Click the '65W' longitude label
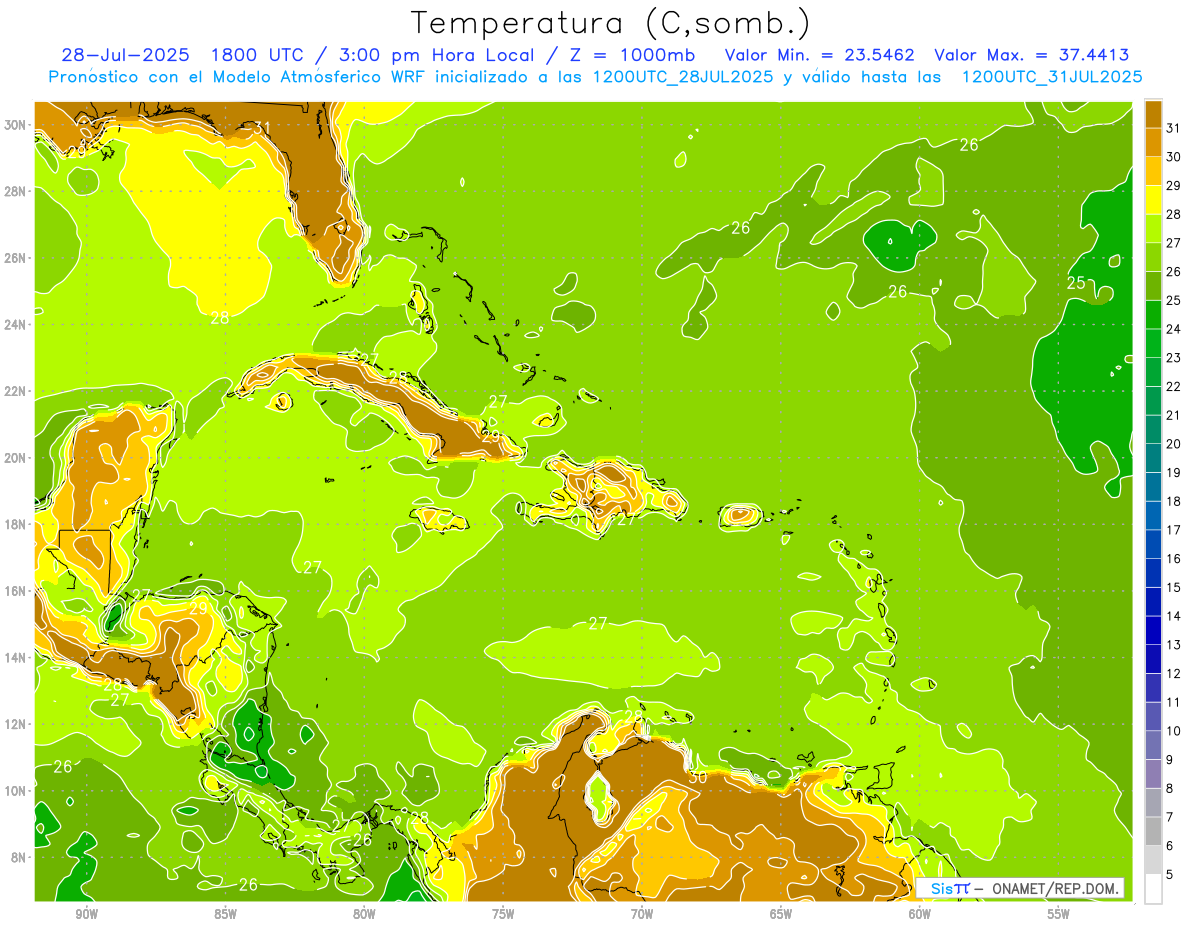Viewport: 1200px width, 927px height. pyautogui.click(x=781, y=914)
